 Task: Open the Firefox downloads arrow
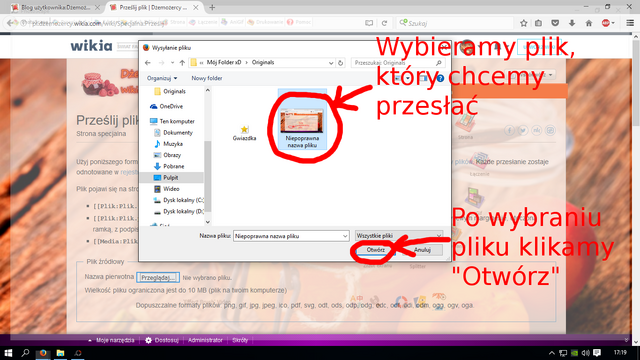[572, 23]
